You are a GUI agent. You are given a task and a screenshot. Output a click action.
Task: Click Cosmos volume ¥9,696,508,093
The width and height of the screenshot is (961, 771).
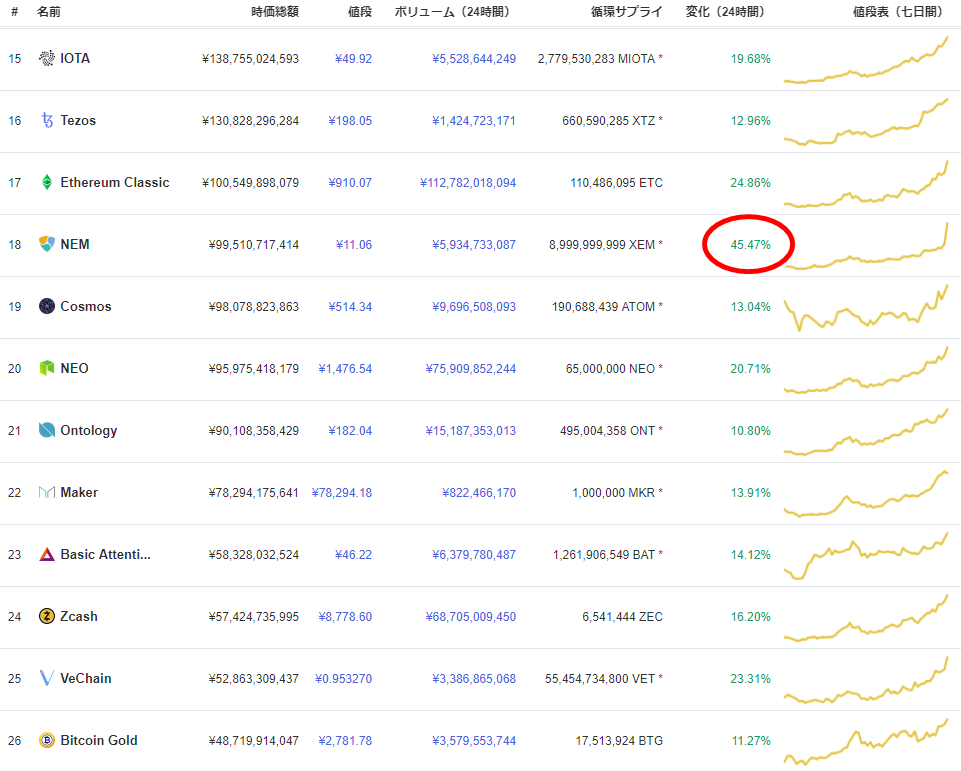click(x=474, y=306)
